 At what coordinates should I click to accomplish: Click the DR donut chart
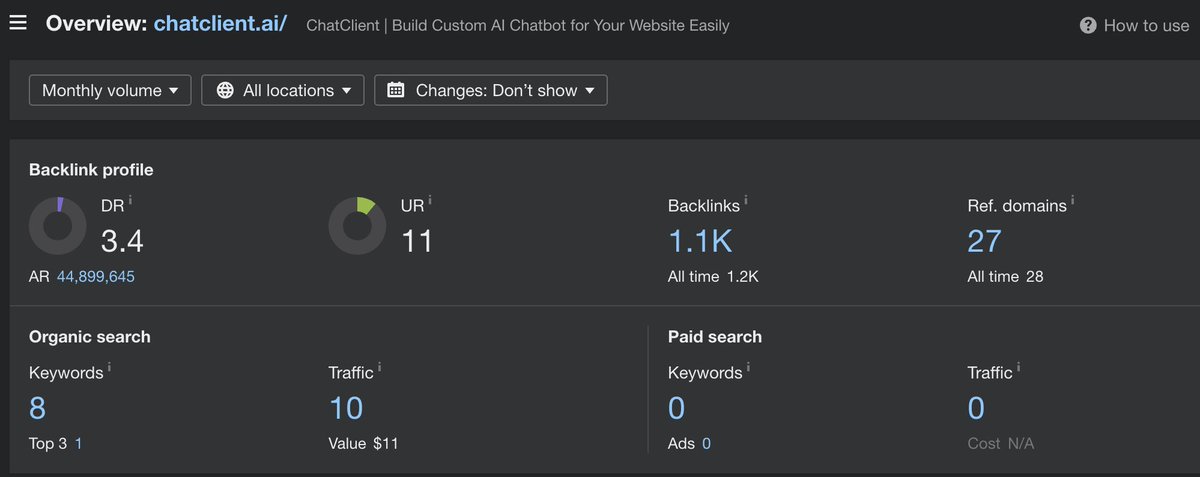(x=56, y=225)
